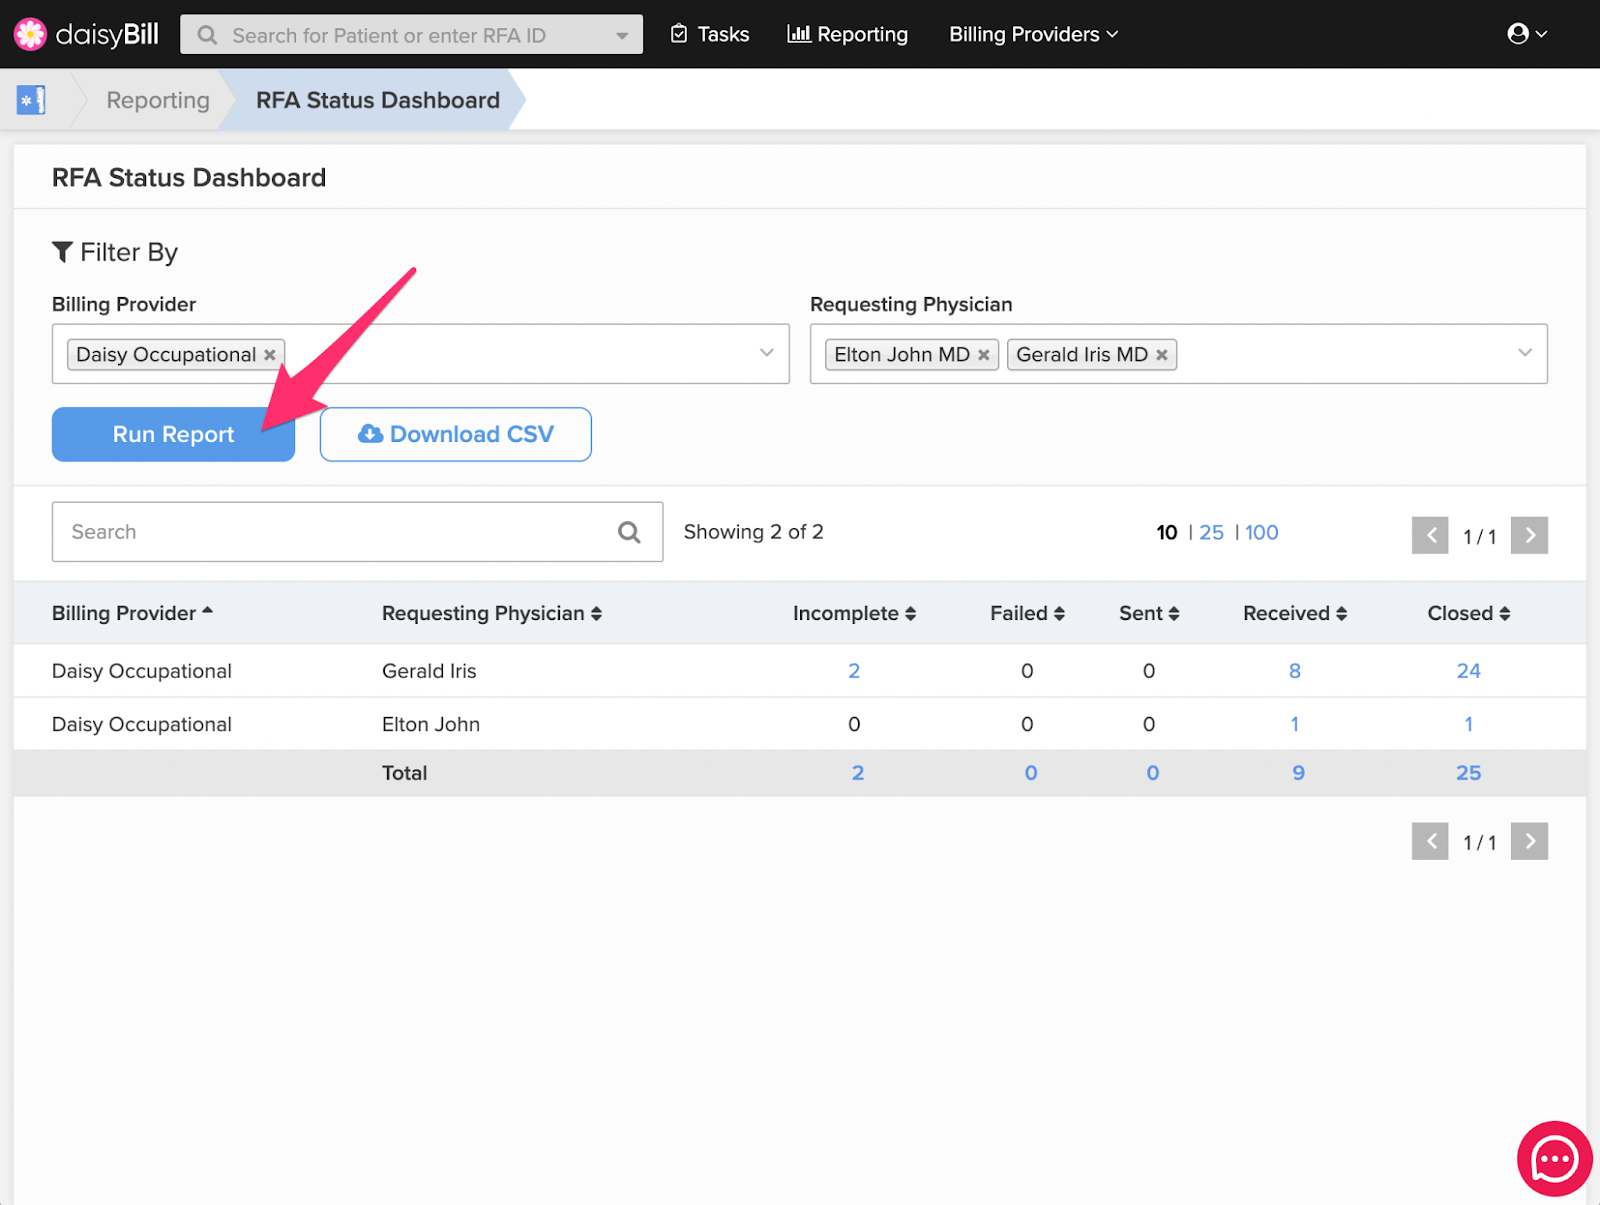Select the Showing 2 of 2 text

[x=754, y=532]
